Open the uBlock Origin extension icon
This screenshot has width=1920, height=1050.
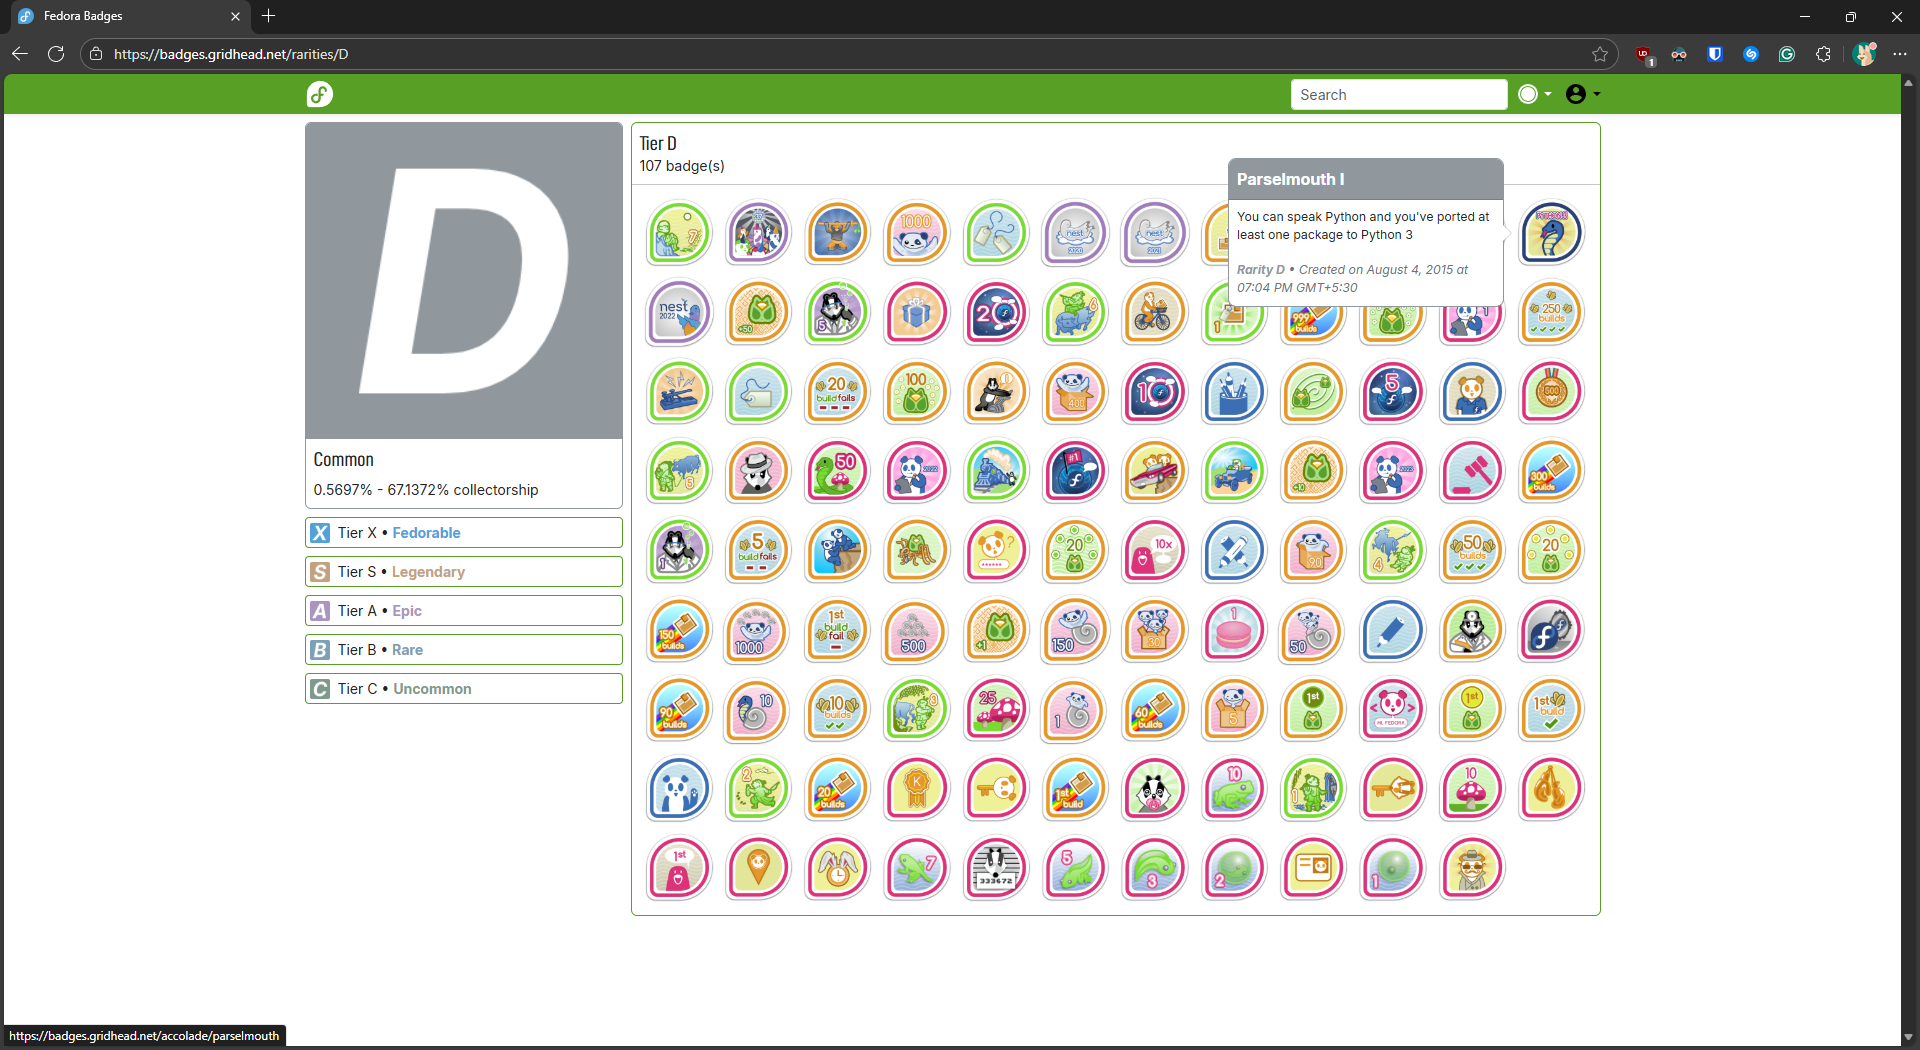click(1643, 55)
